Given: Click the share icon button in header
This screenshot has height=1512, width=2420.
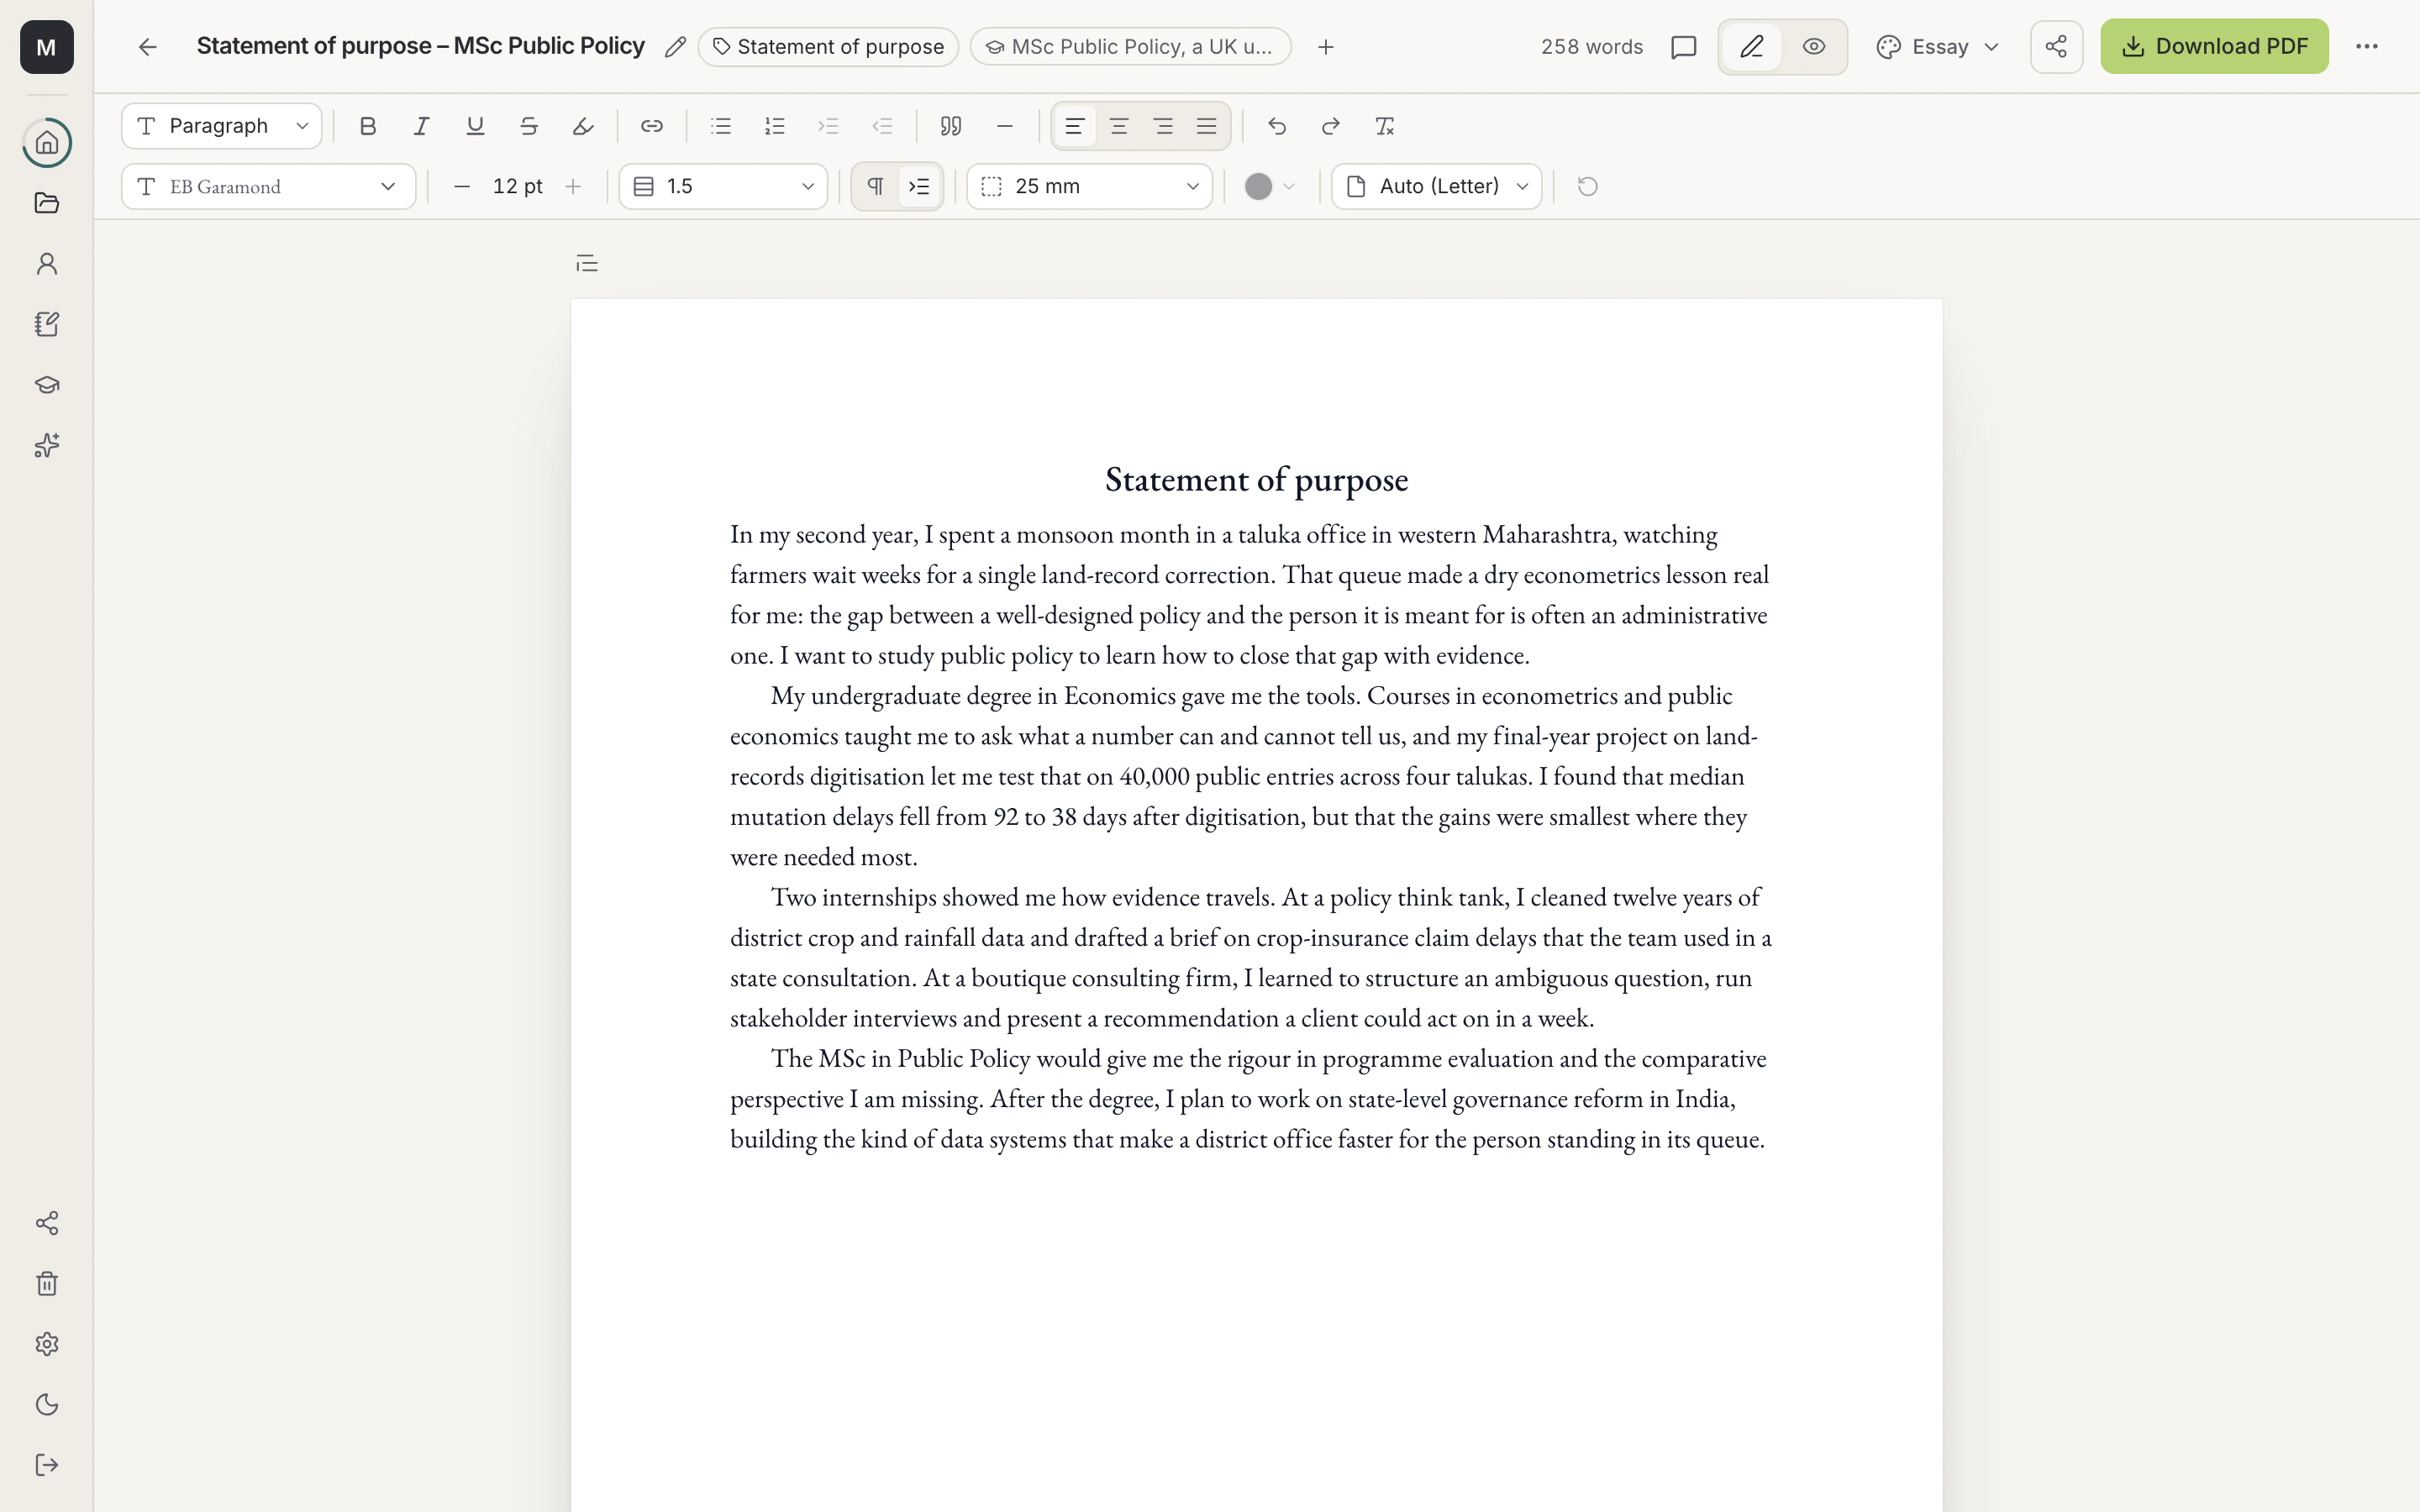Looking at the screenshot, I should coord(2056,47).
